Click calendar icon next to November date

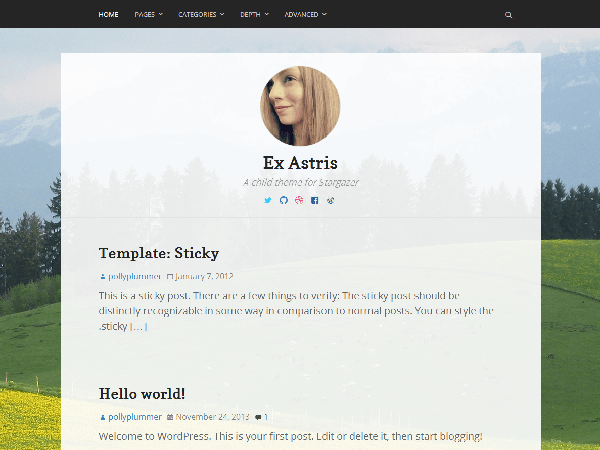point(170,417)
